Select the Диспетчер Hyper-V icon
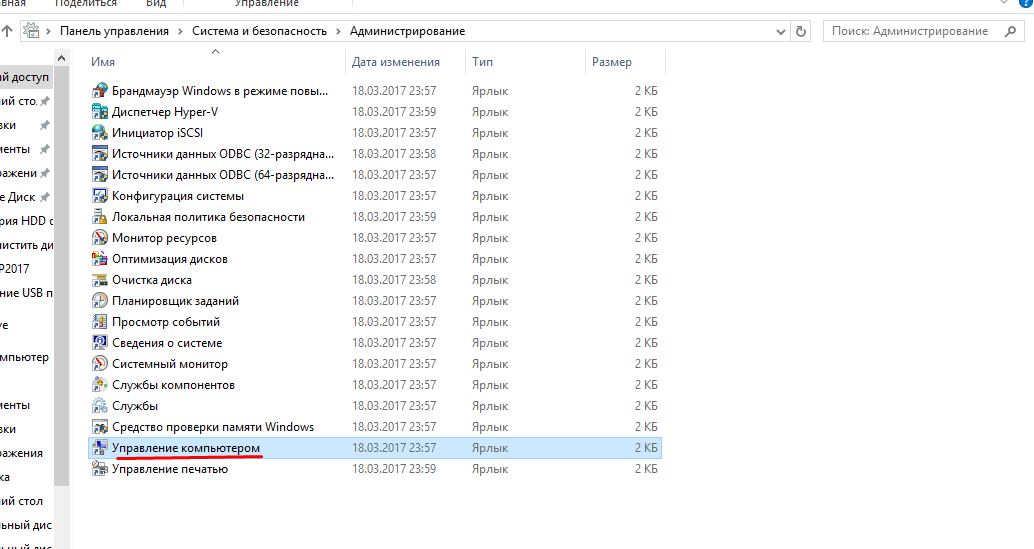This screenshot has height=549, width=1034. pyautogui.click(x=99, y=112)
